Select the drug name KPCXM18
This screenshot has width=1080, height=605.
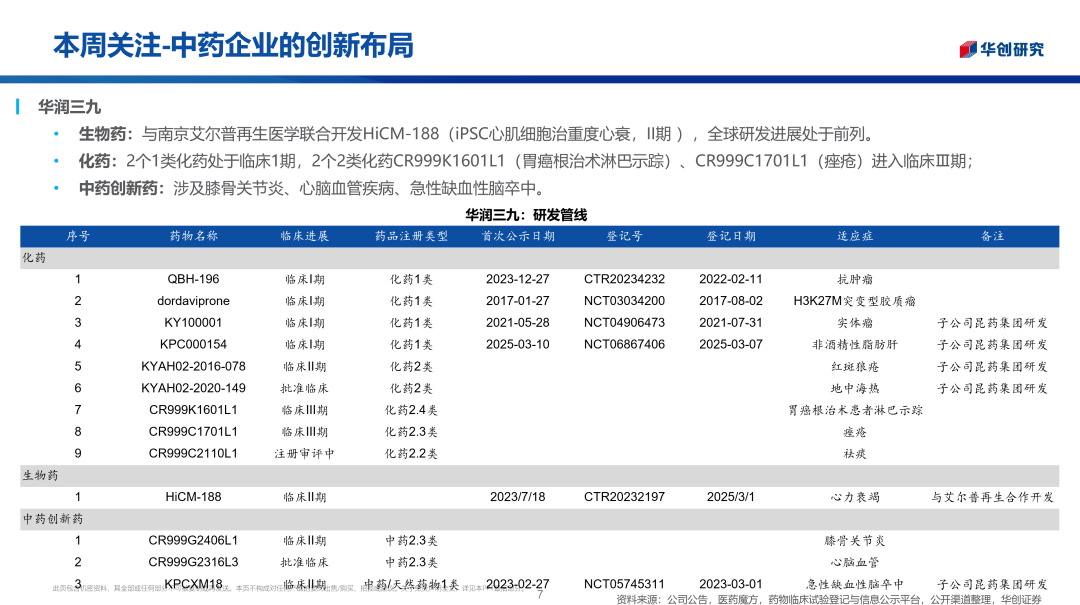[194, 584]
